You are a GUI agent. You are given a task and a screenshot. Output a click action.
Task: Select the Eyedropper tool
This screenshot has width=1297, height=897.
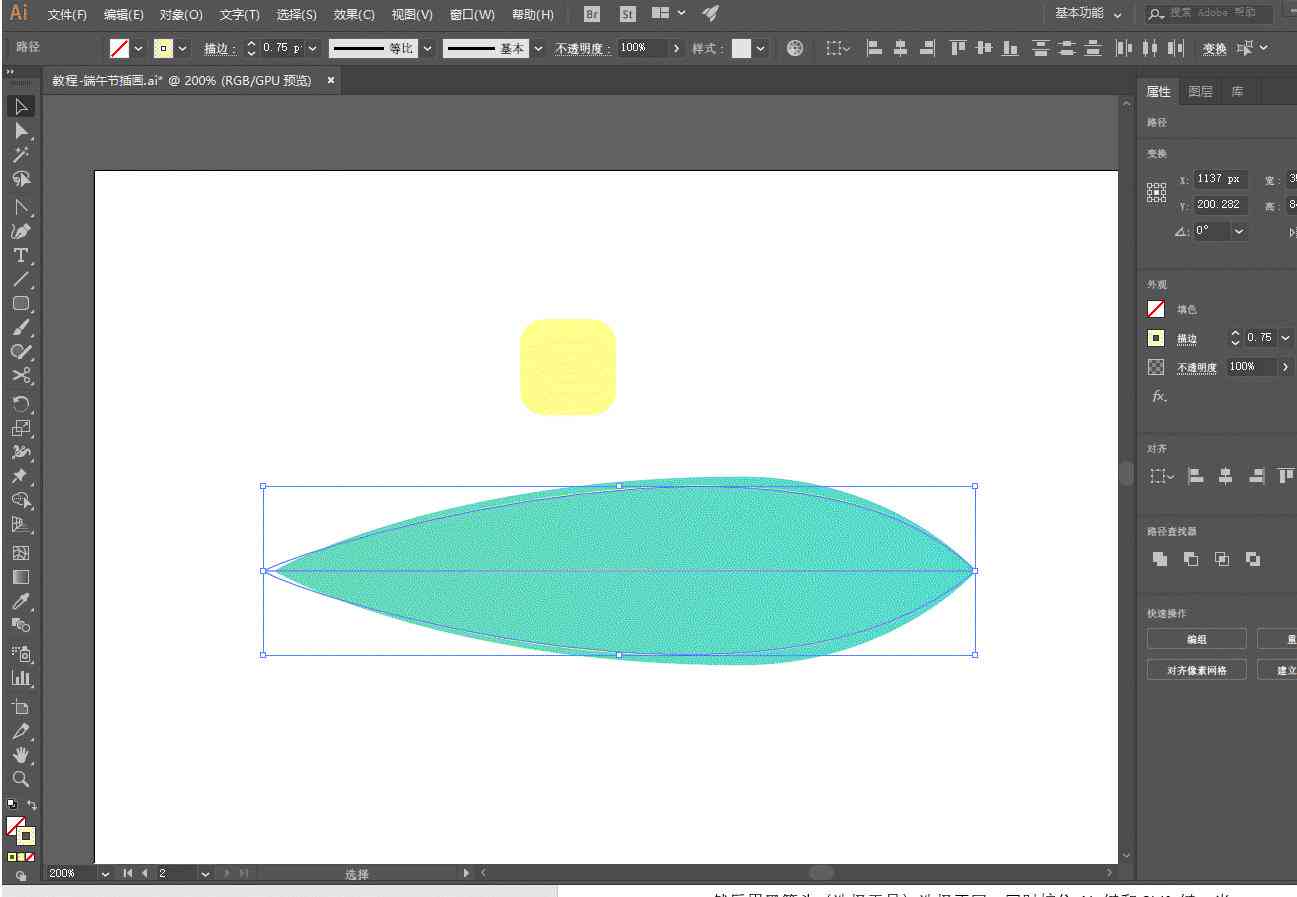coord(20,601)
